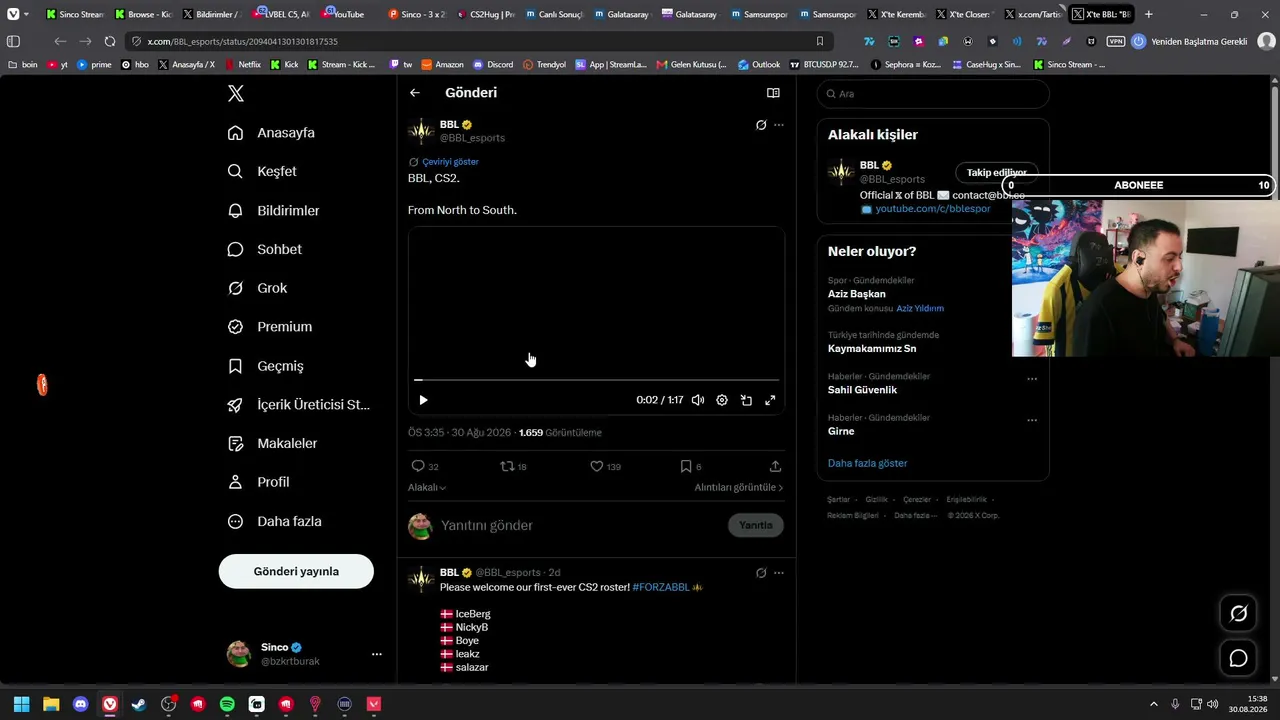
Task: Play the video in the BBL post
Action: pos(423,400)
